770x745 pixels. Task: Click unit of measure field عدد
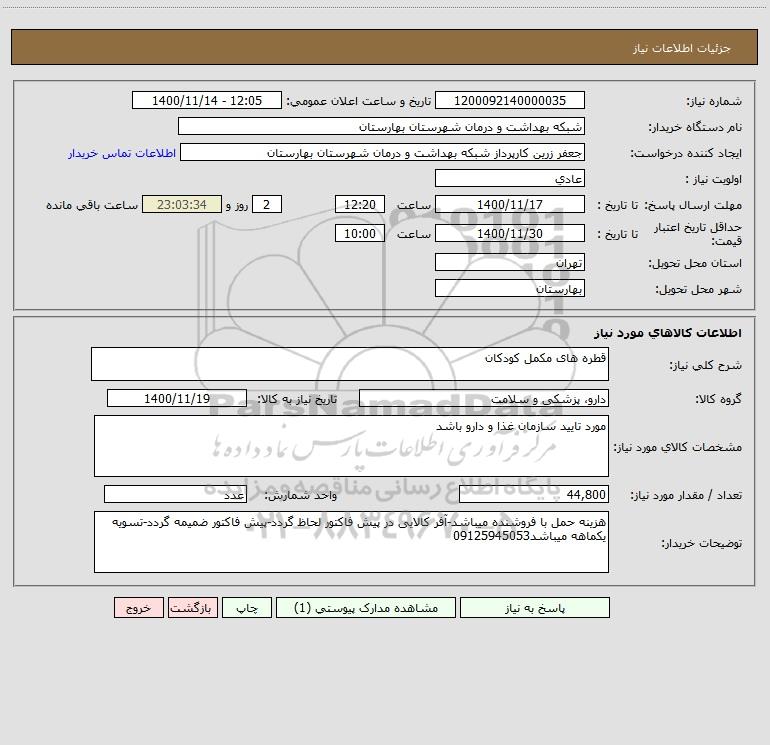pyautogui.click(x=175, y=495)
